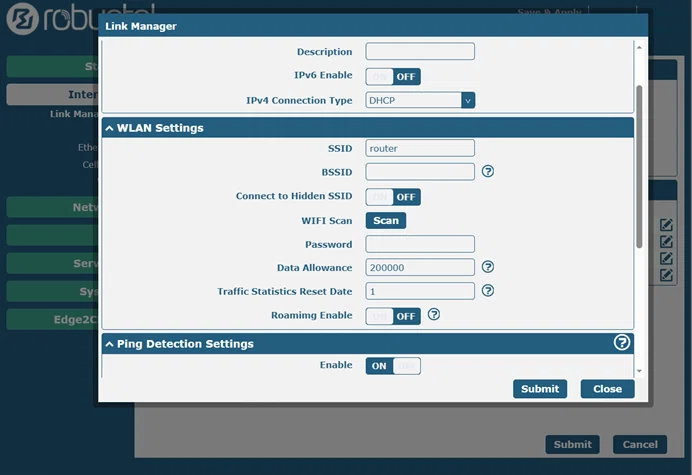The image size is (692, 475).
Task: Click the background page Submit button
Action: (x=572, y=445)
